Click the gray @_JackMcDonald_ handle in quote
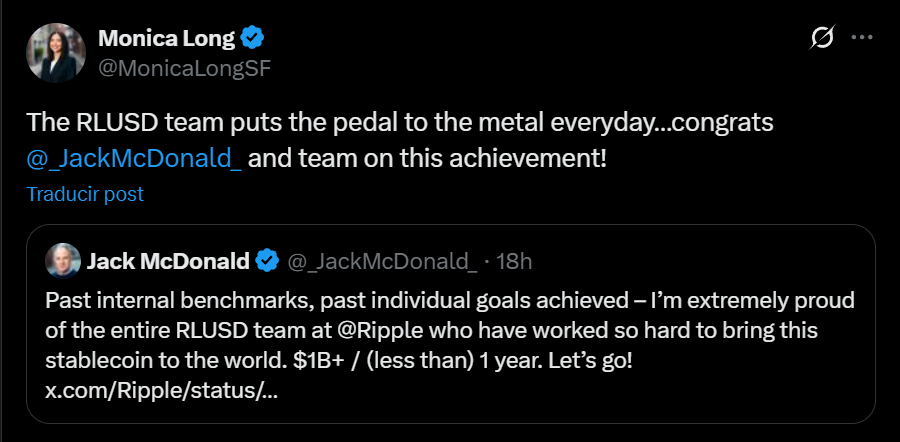Viewport: 900px width, 442px height. (x=382, y=262)
